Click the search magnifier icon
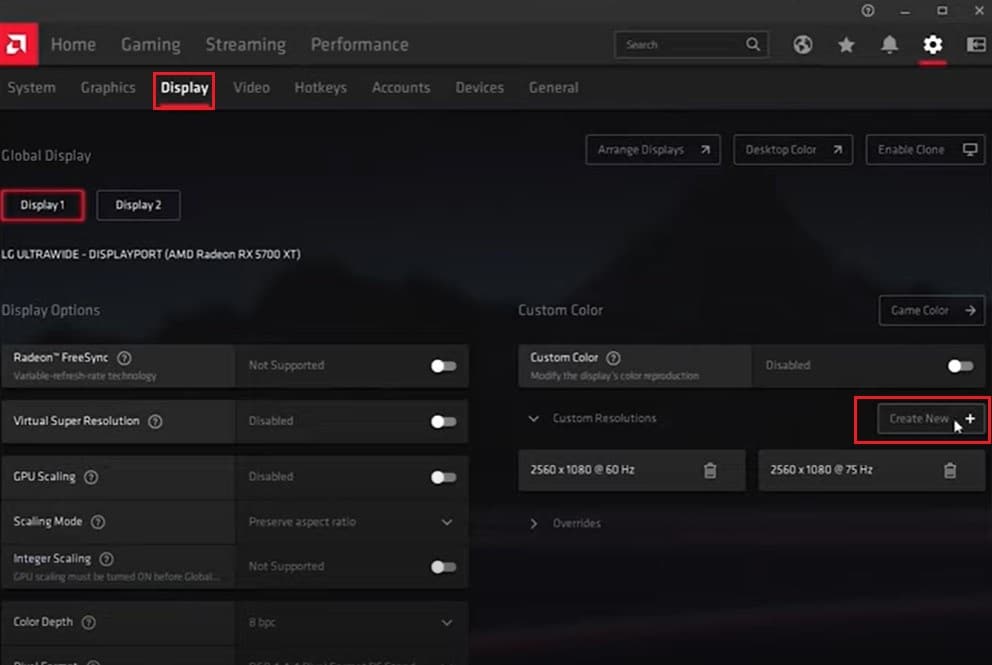992x665 pixels. (x=753, y=44)
